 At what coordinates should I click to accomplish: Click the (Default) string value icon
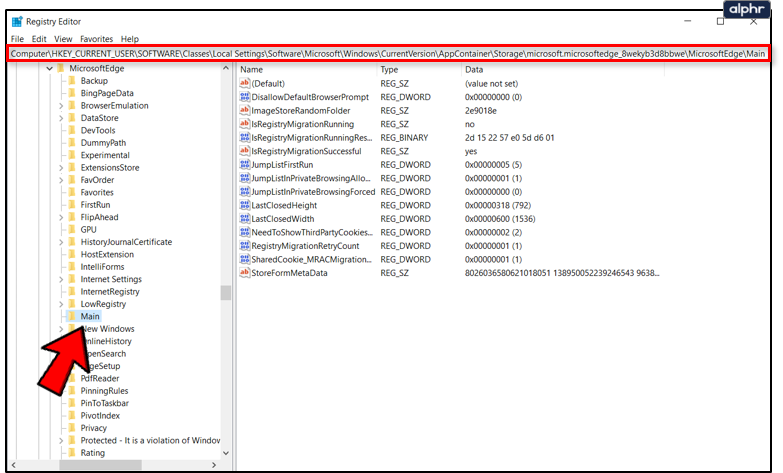pyautogui.click(x=245, y=83)
